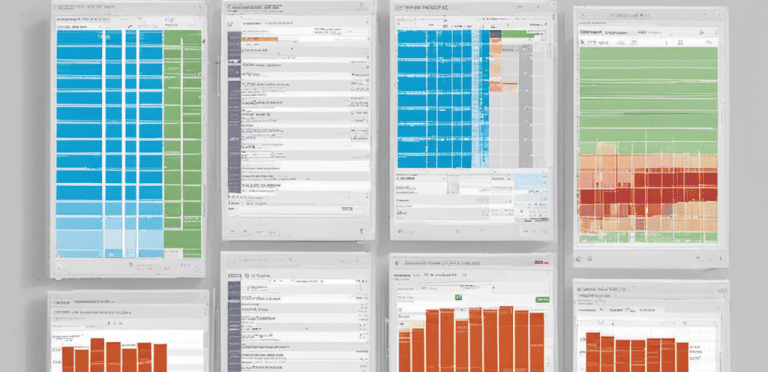Click the green button in the large orange bar chart window
Viewport: 768px width, 372px height.
click(543, 299)
